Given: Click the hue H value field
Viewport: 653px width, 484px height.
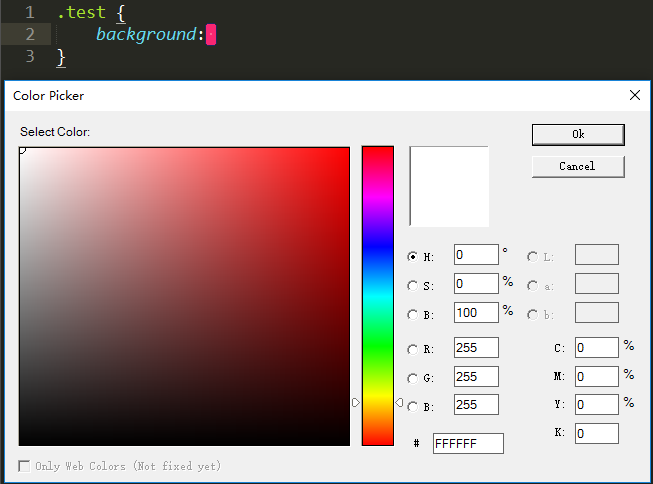Looking at the screenshot, I should [x=476, y=255].
